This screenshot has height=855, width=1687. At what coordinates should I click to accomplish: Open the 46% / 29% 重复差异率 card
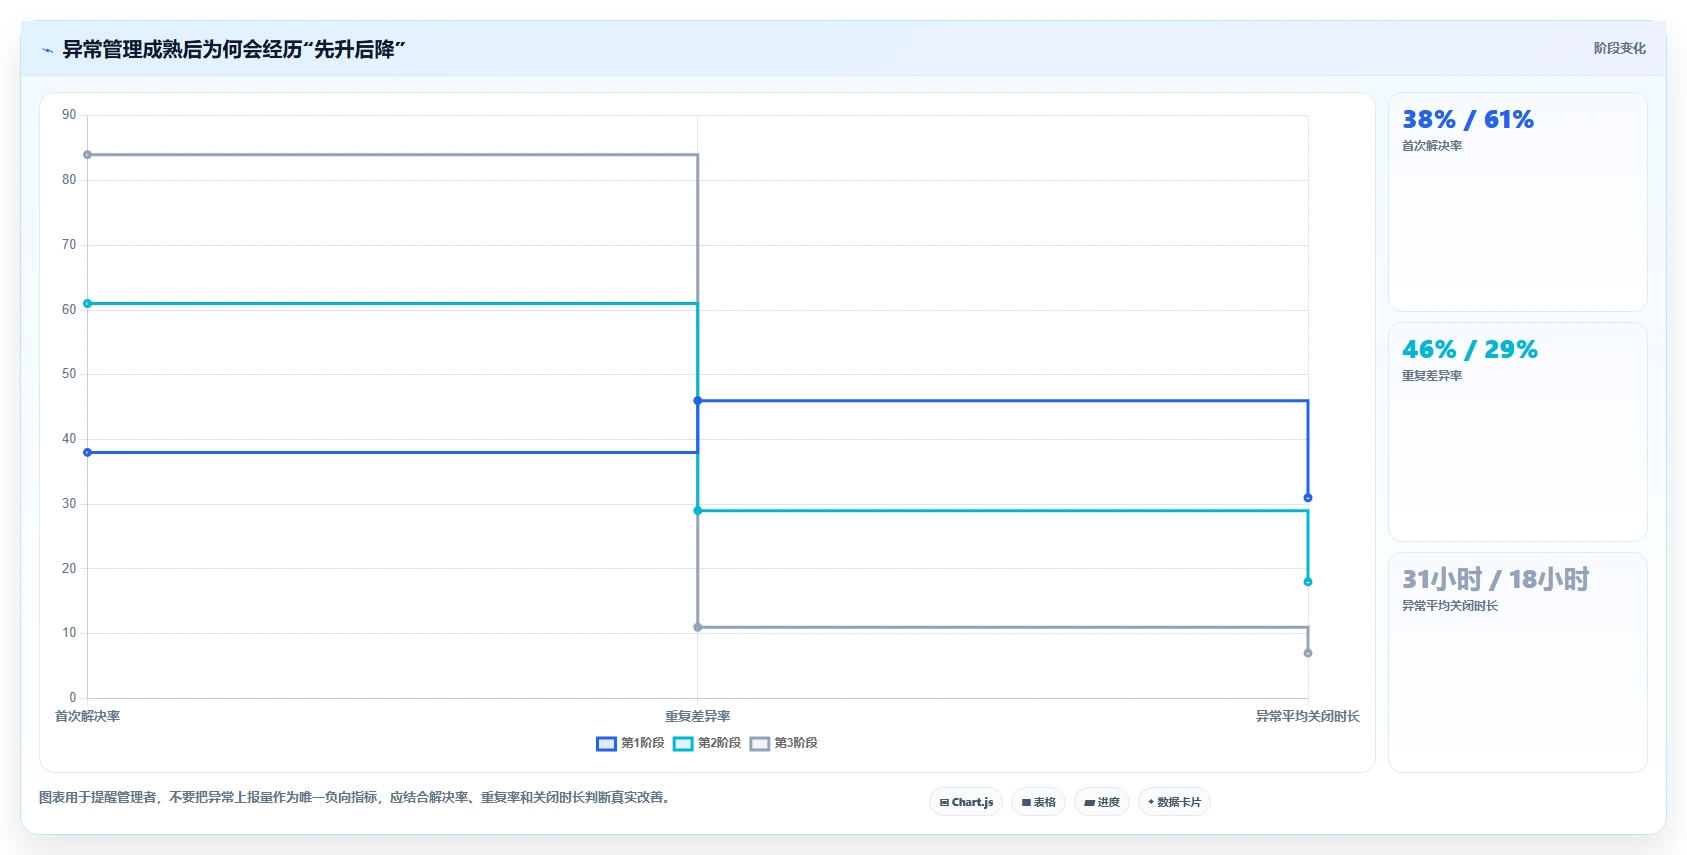[x=1517, y=432]
